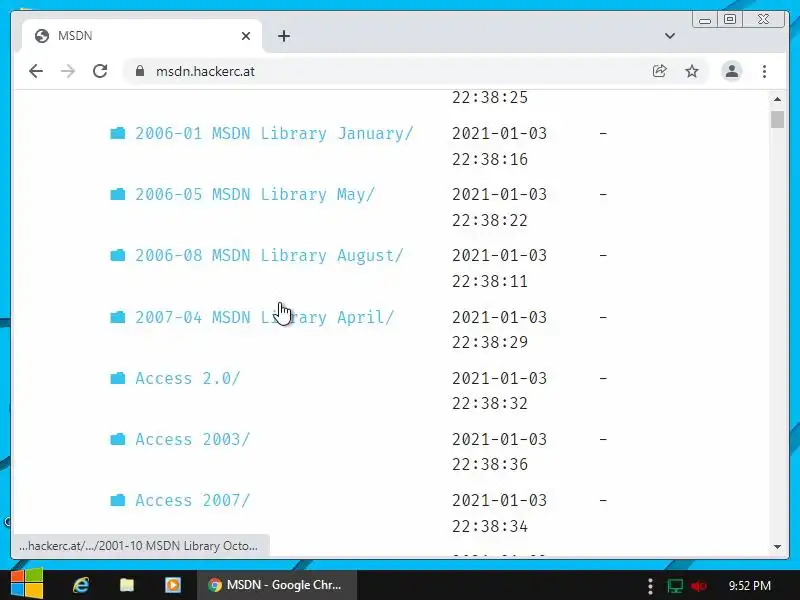800x600 pixels.
Task: Click folder icon beside 2006-01 January
Action: [118, 133]
